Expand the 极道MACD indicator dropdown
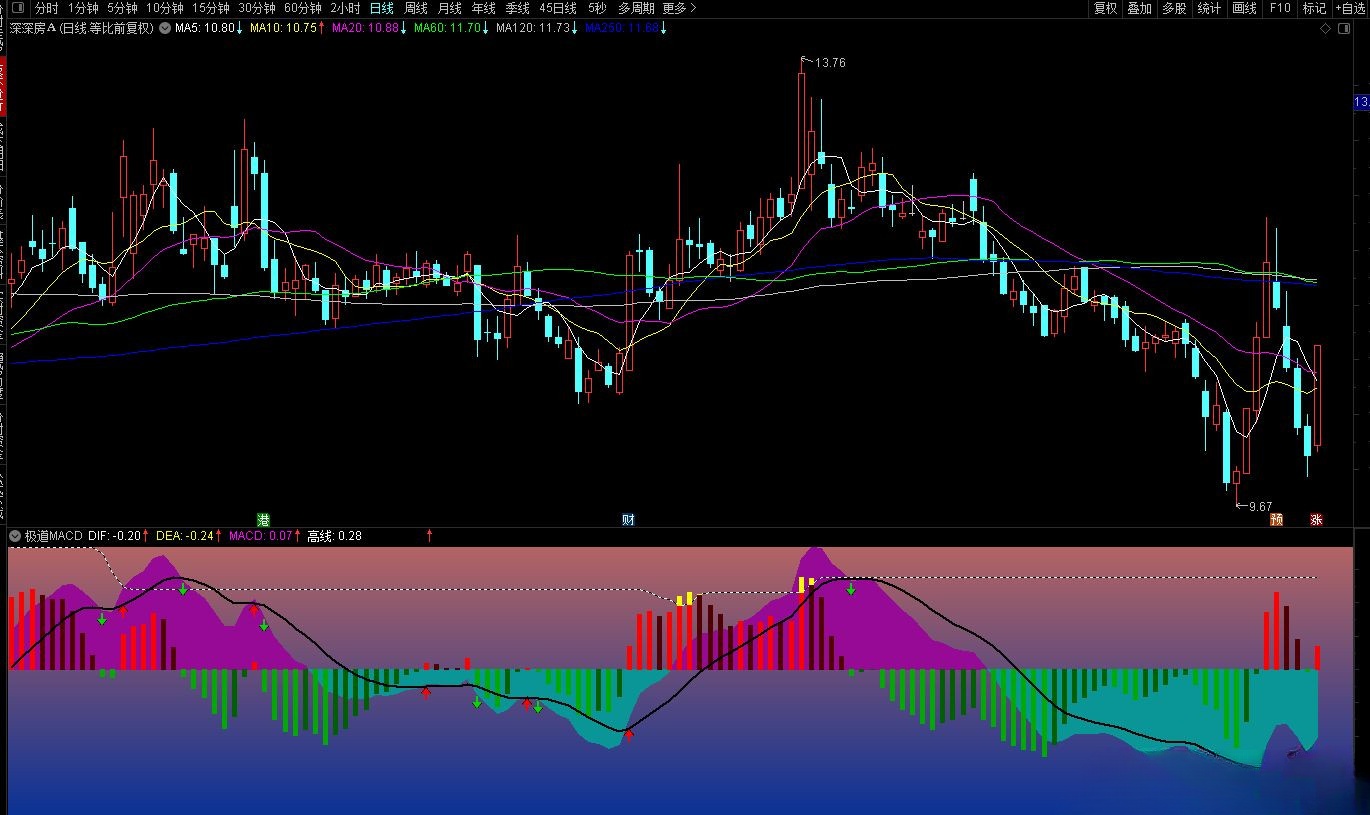The height and width of the screenshot is (815, 1370). [15, 536]
